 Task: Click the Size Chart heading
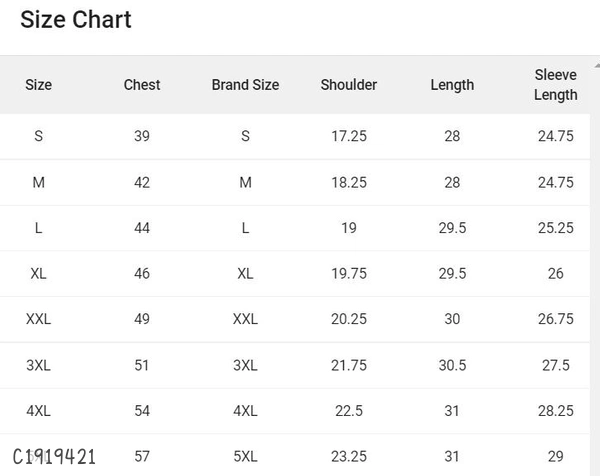tap(76, 20)
